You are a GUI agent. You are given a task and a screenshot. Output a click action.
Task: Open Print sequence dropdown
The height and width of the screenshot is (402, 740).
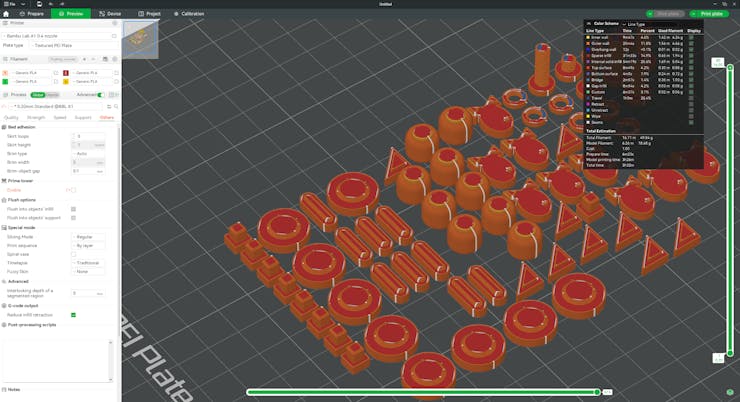(x=88, y=246)
